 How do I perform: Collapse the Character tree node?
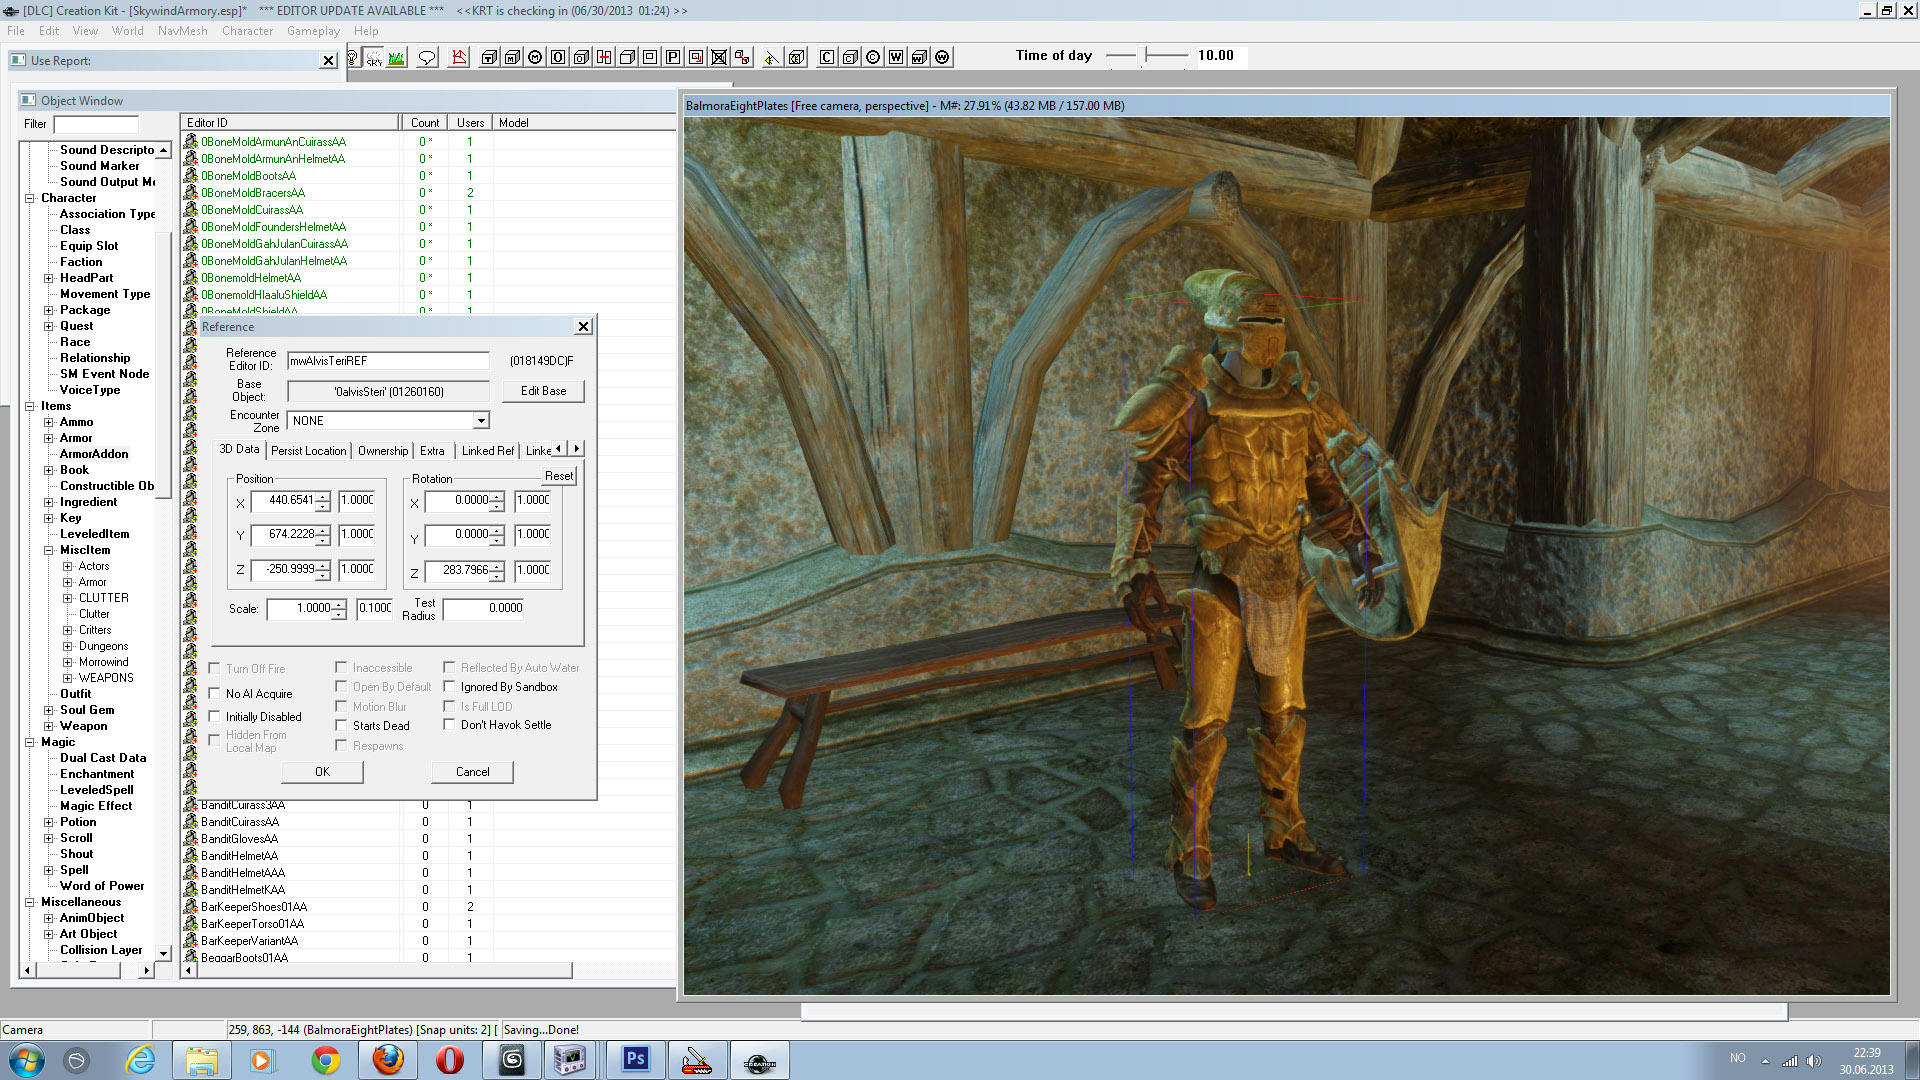(x=30, y=198)
